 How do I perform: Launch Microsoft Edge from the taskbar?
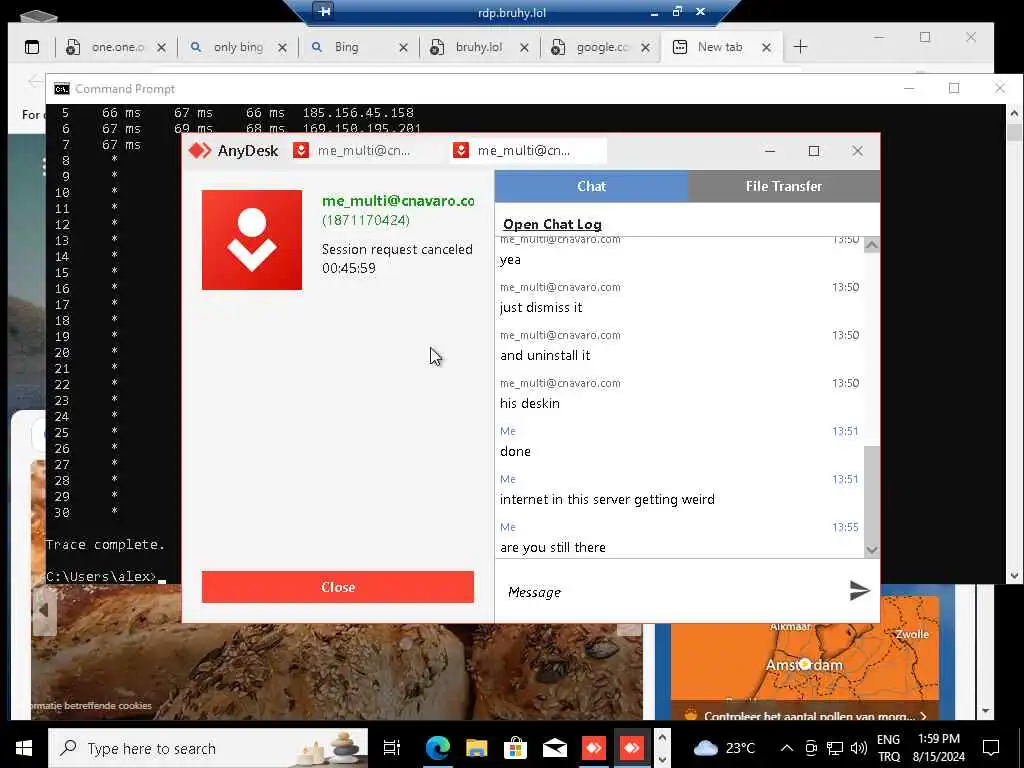pyautogui.click(x=438, y=748)
